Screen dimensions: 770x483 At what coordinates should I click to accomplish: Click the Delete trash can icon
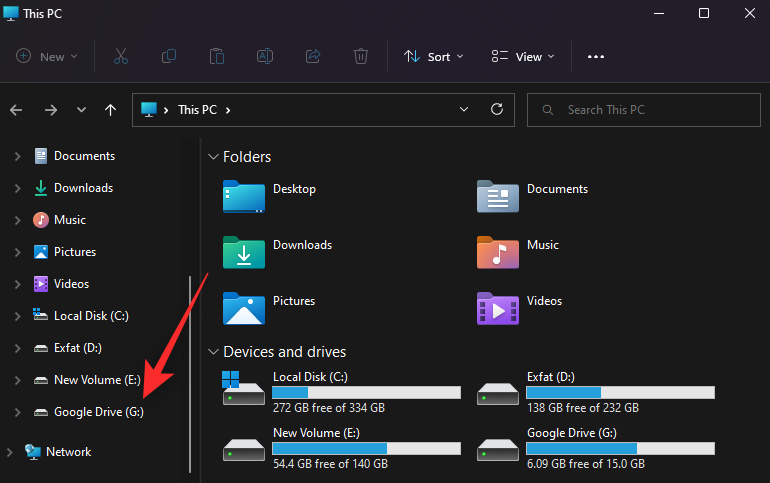point(361,56)
